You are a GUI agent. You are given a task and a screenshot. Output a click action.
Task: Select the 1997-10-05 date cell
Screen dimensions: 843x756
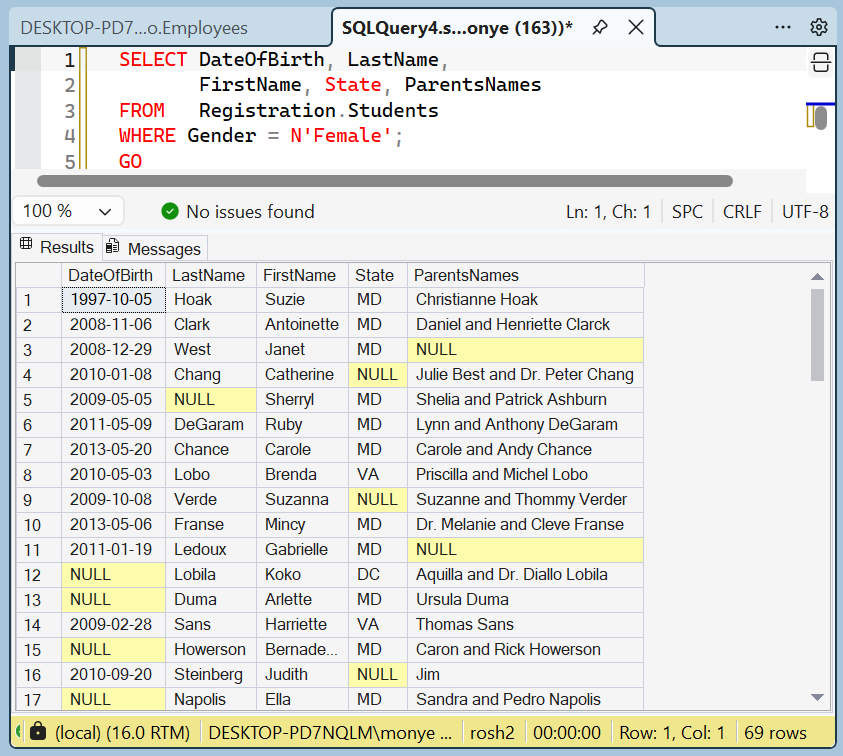[113, 299]
